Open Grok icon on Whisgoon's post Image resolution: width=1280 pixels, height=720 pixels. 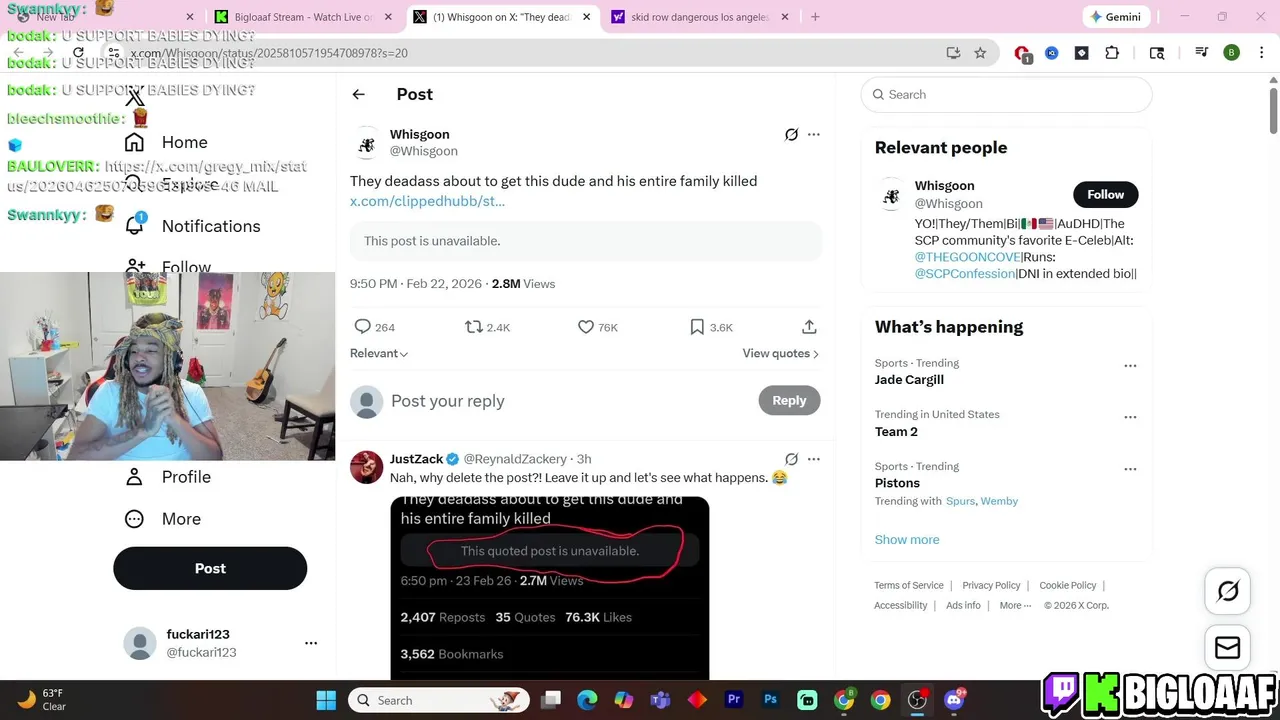[x=791, y=134]
